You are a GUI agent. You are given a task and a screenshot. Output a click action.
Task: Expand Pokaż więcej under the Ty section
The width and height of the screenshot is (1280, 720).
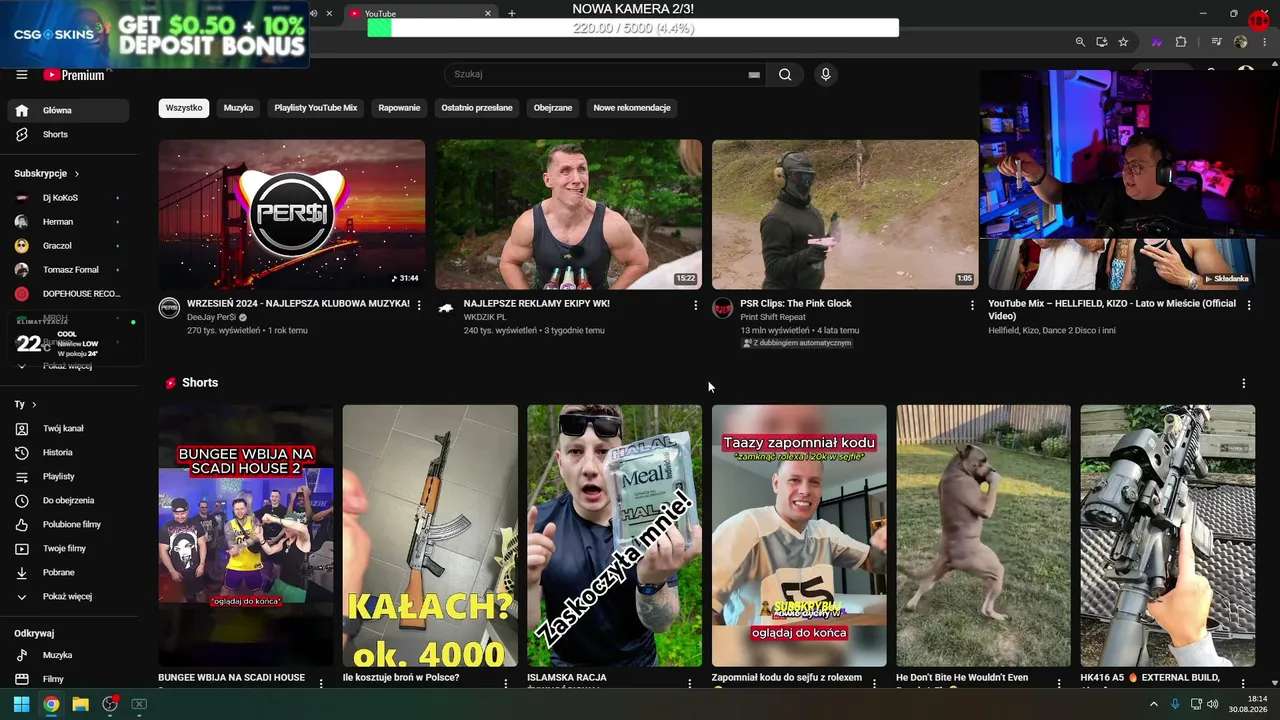(68, 596)
